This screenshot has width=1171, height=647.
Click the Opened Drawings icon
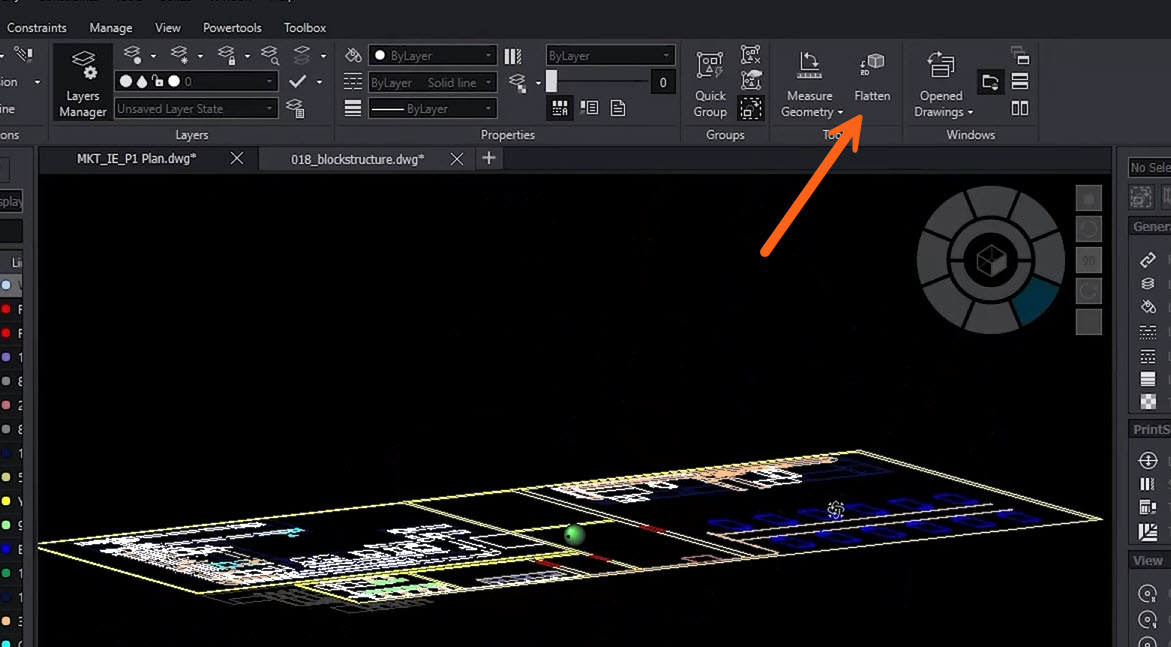click(940, 68)
